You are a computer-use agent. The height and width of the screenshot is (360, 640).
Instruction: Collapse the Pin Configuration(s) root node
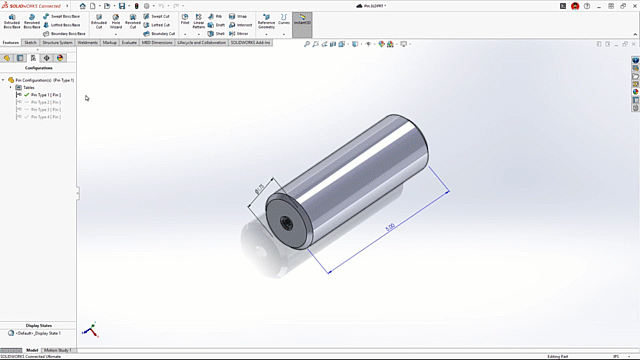coord(3,80)
